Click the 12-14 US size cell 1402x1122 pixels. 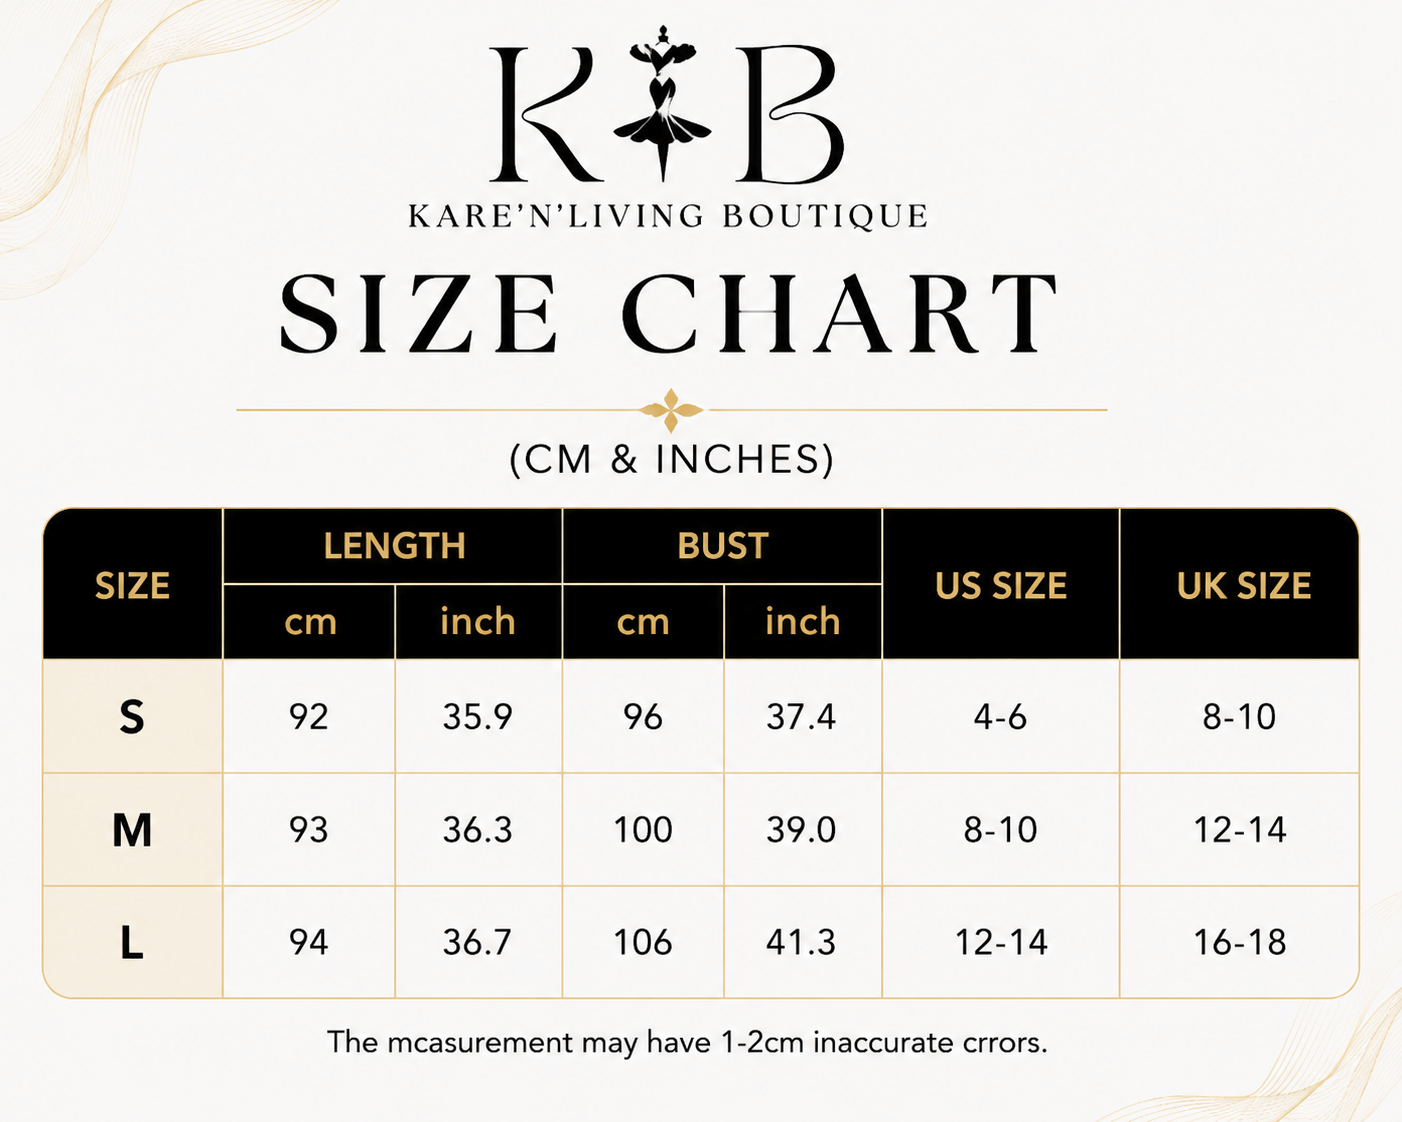coord(1001,942)
